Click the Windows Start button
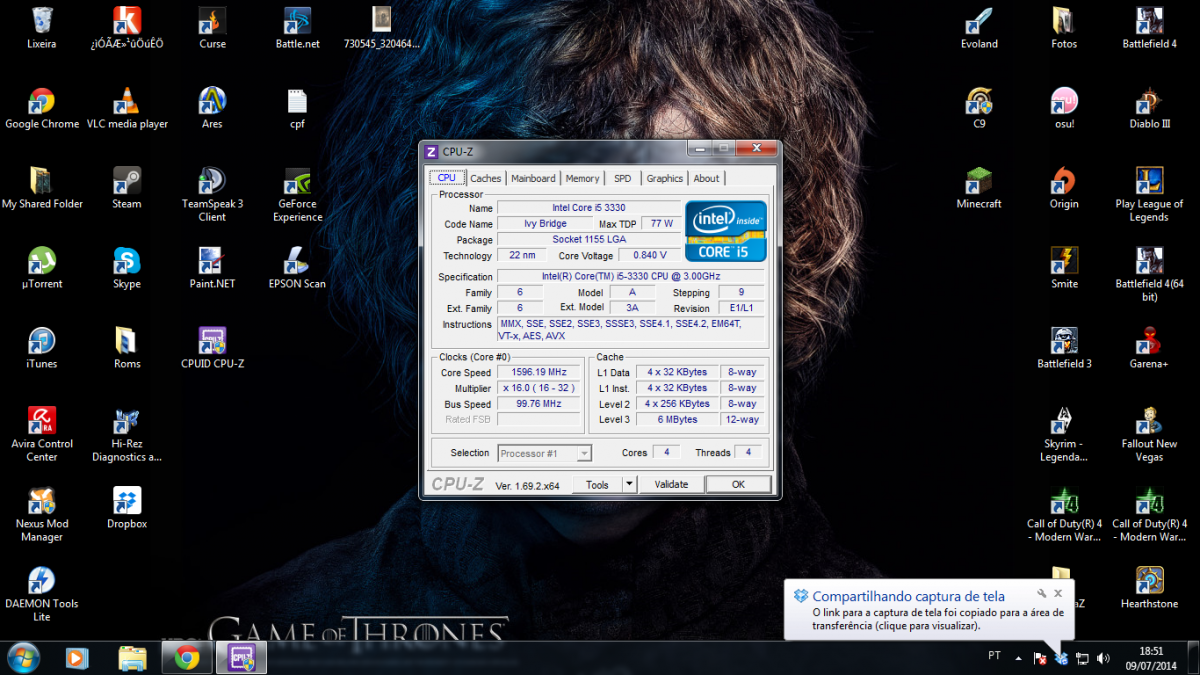This screenshot has height=675, width=1200. (23, 657)
